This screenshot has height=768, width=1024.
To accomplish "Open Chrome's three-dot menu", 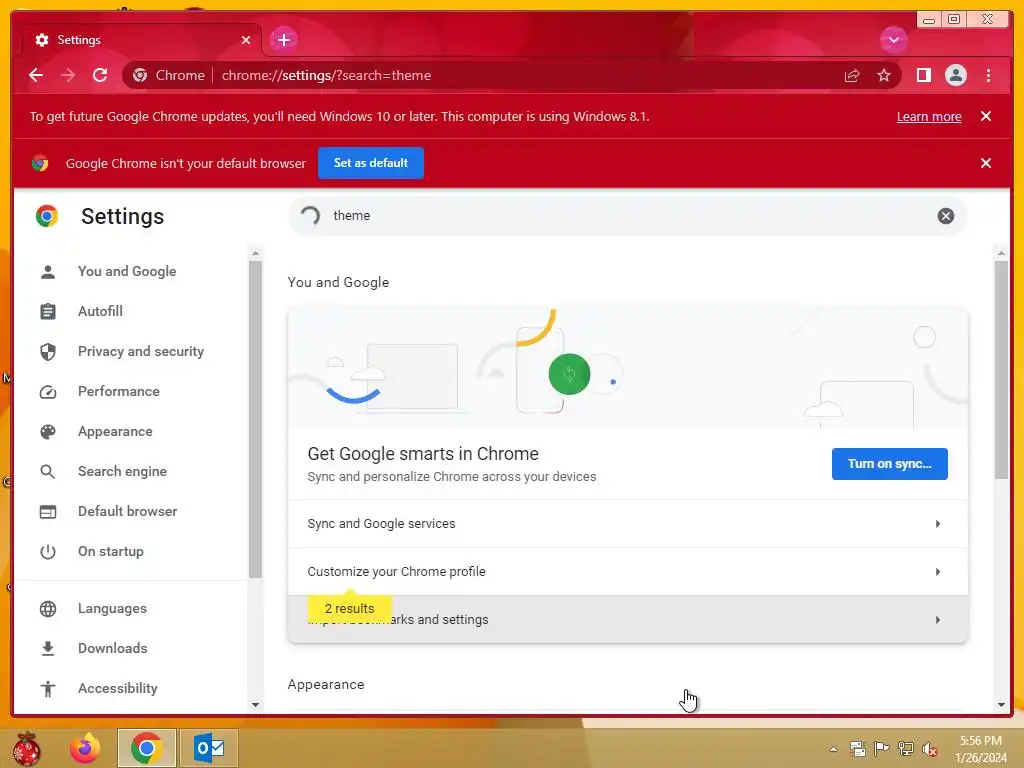I will (988, 75).
